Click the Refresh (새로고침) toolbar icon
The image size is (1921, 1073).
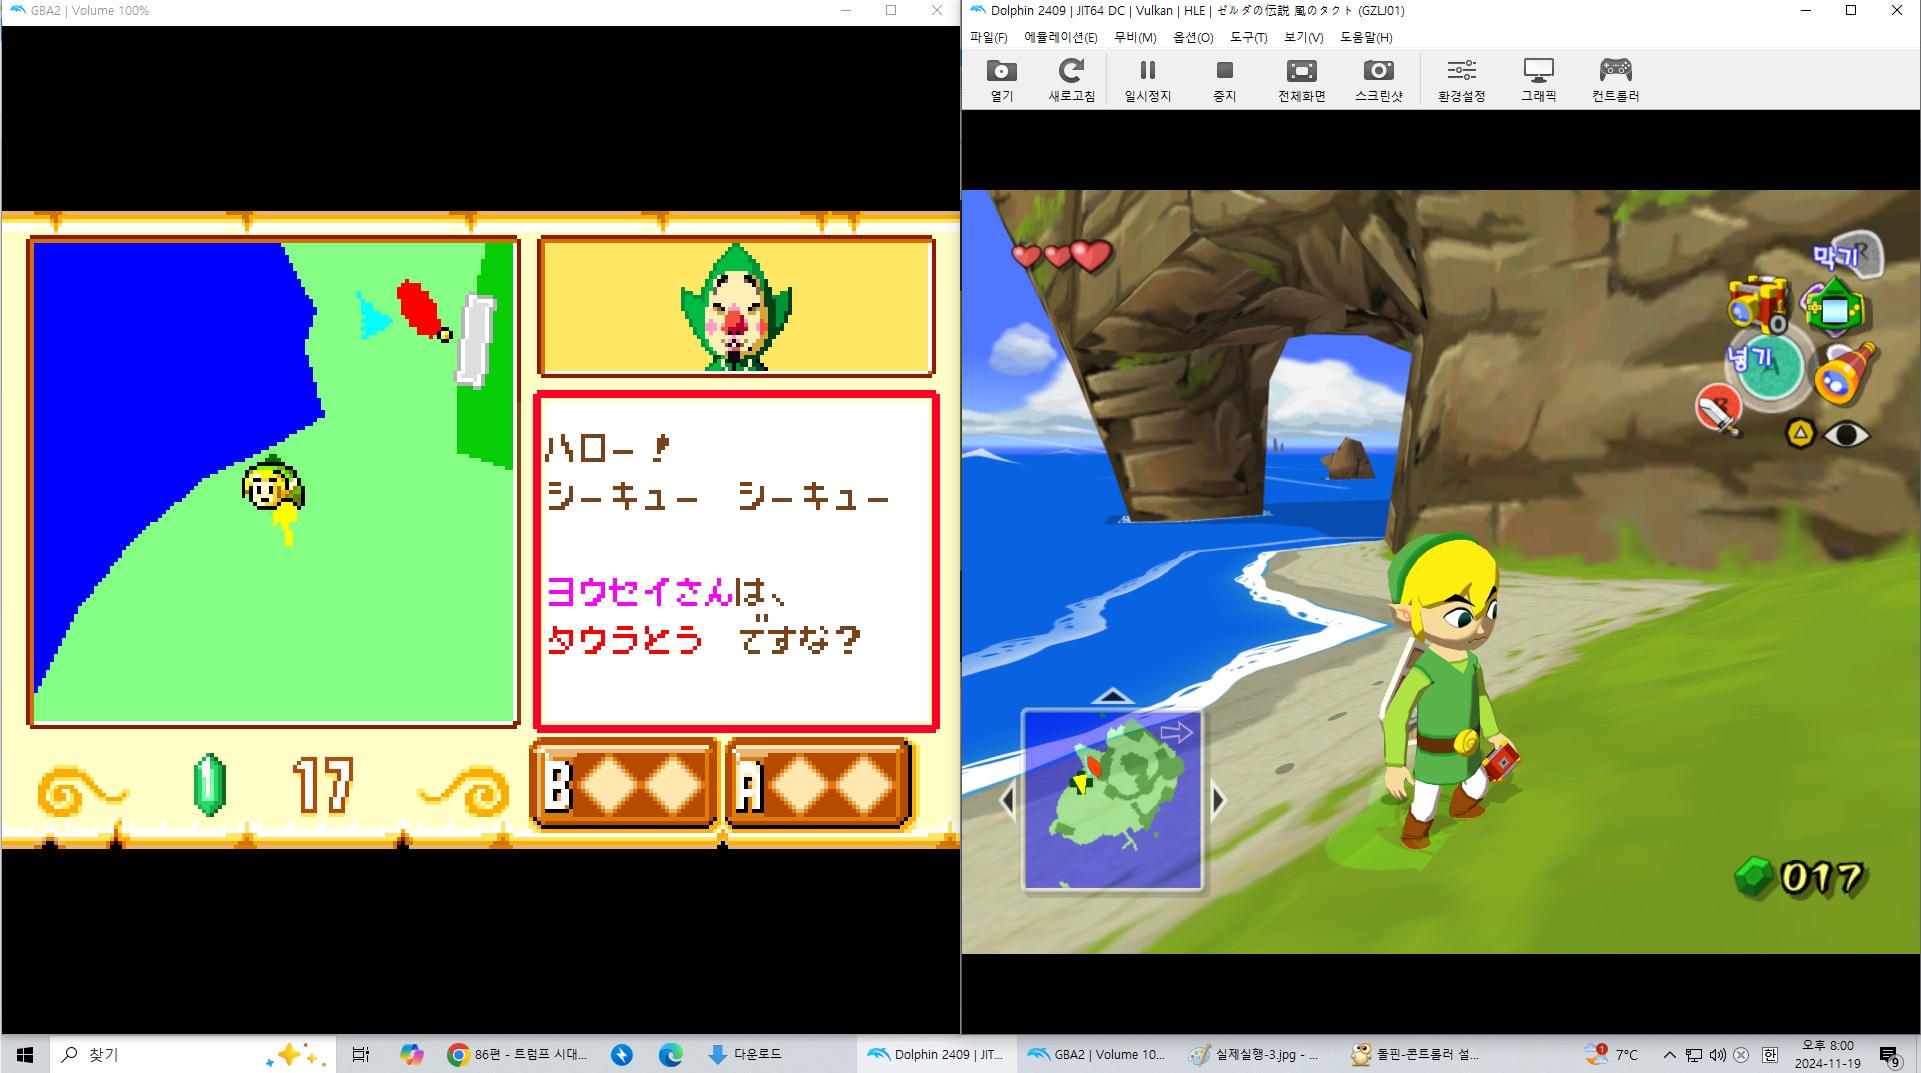(x=1071, y=80)
